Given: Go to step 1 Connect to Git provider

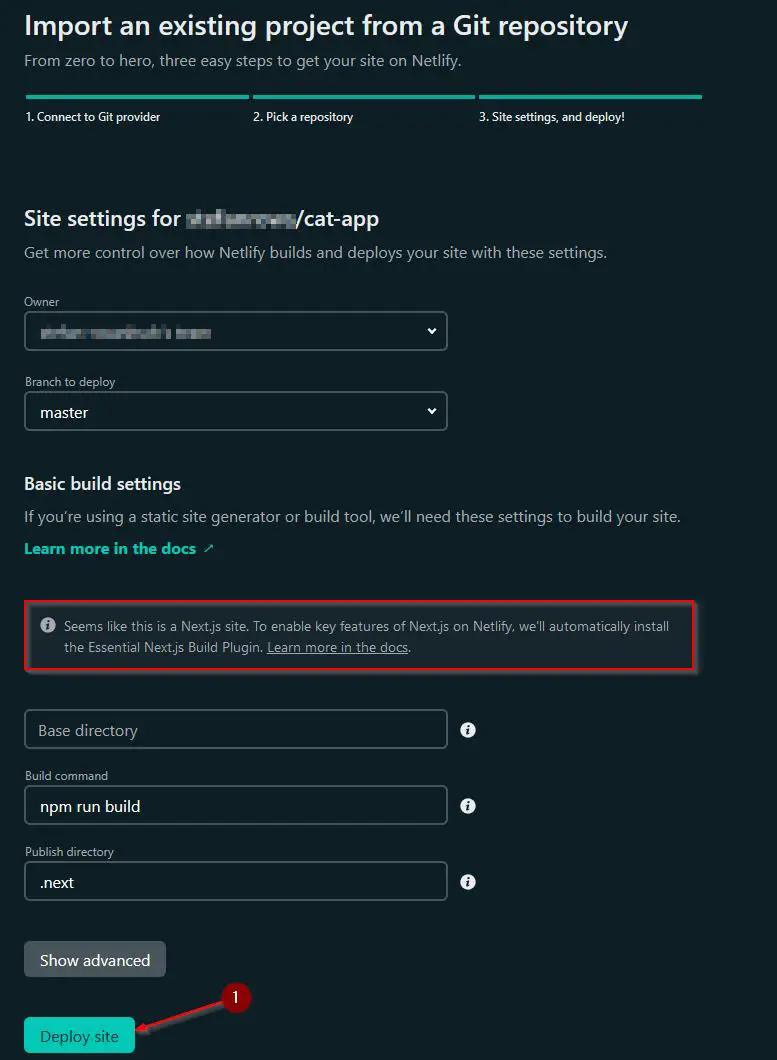Looking at the screenshot, I should point(93,117).
